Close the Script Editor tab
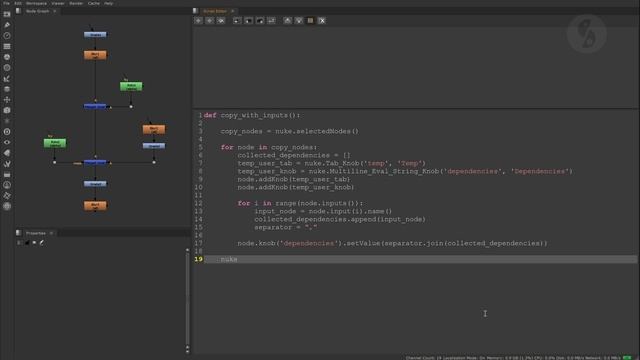 pyautogui.click(x=233, y=11)
